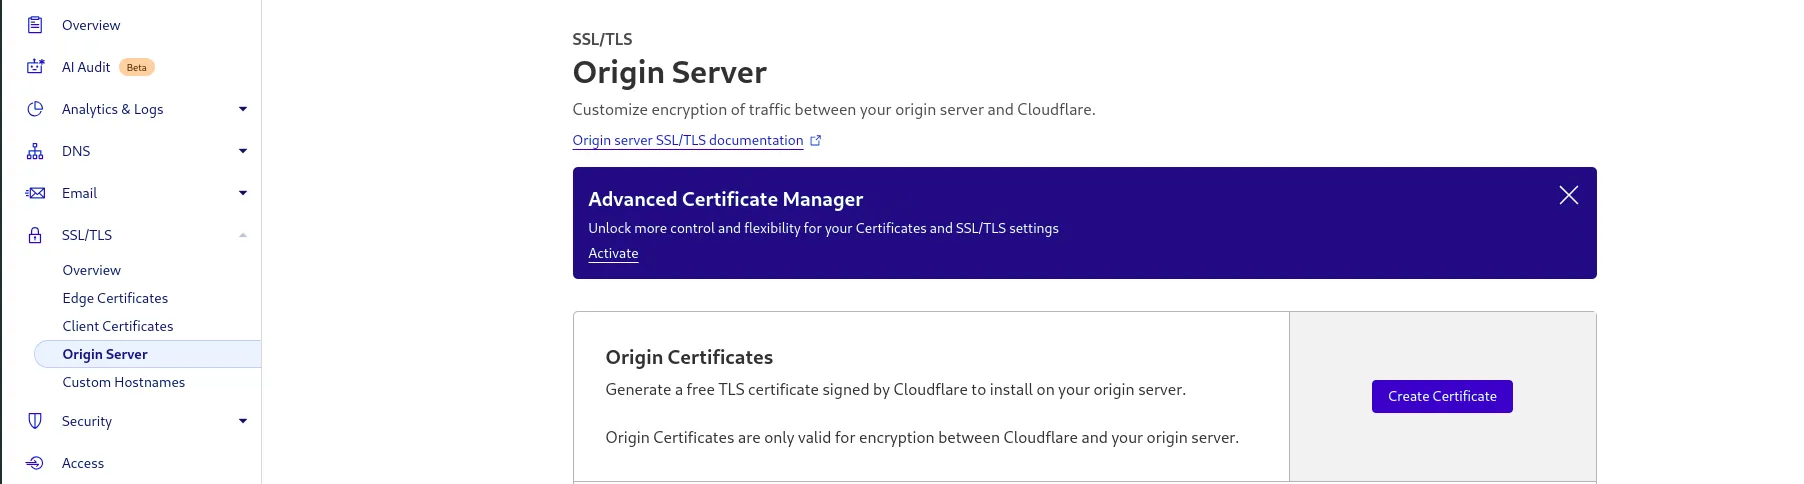Click the DNS network tree icon
Image resolution: width=1804 pixels, height=484 pixels.
pyautogui.click(x=35, y=151)
